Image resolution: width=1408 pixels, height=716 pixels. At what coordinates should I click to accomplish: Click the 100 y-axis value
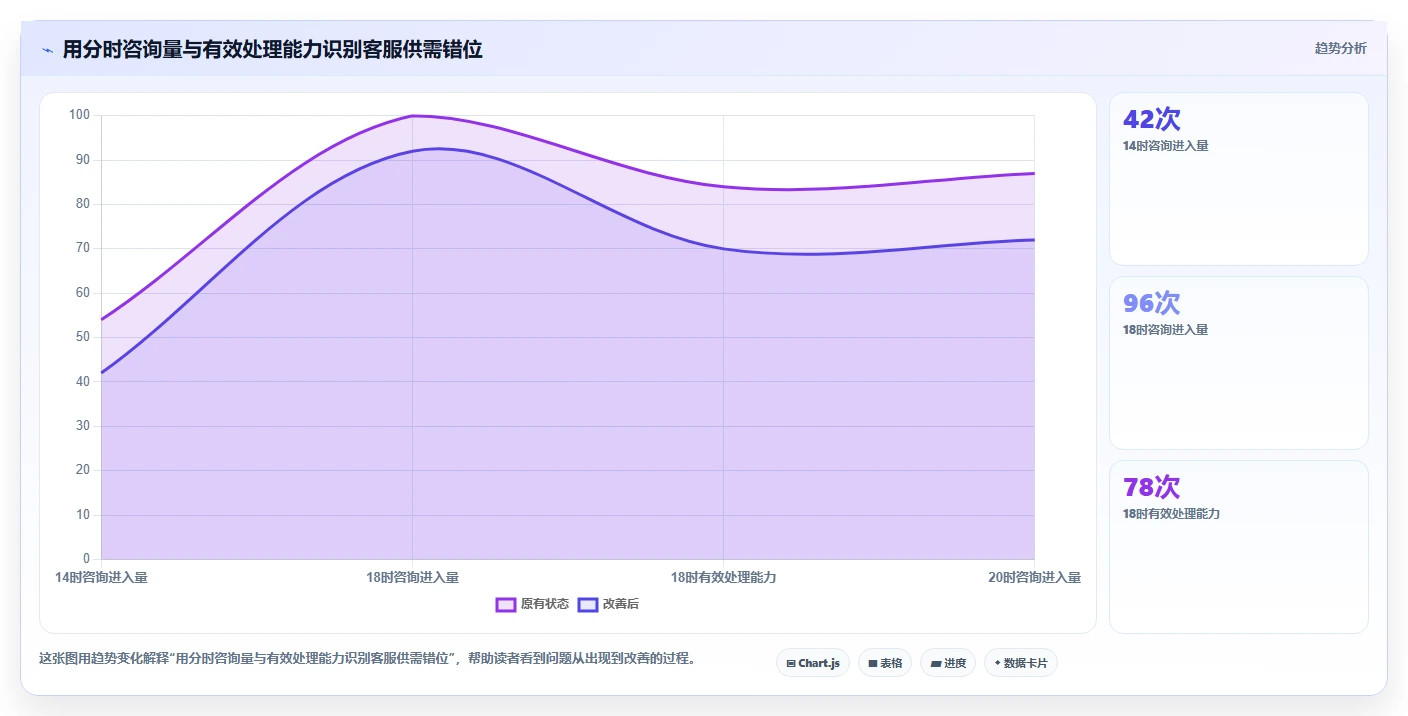point(79,115)
